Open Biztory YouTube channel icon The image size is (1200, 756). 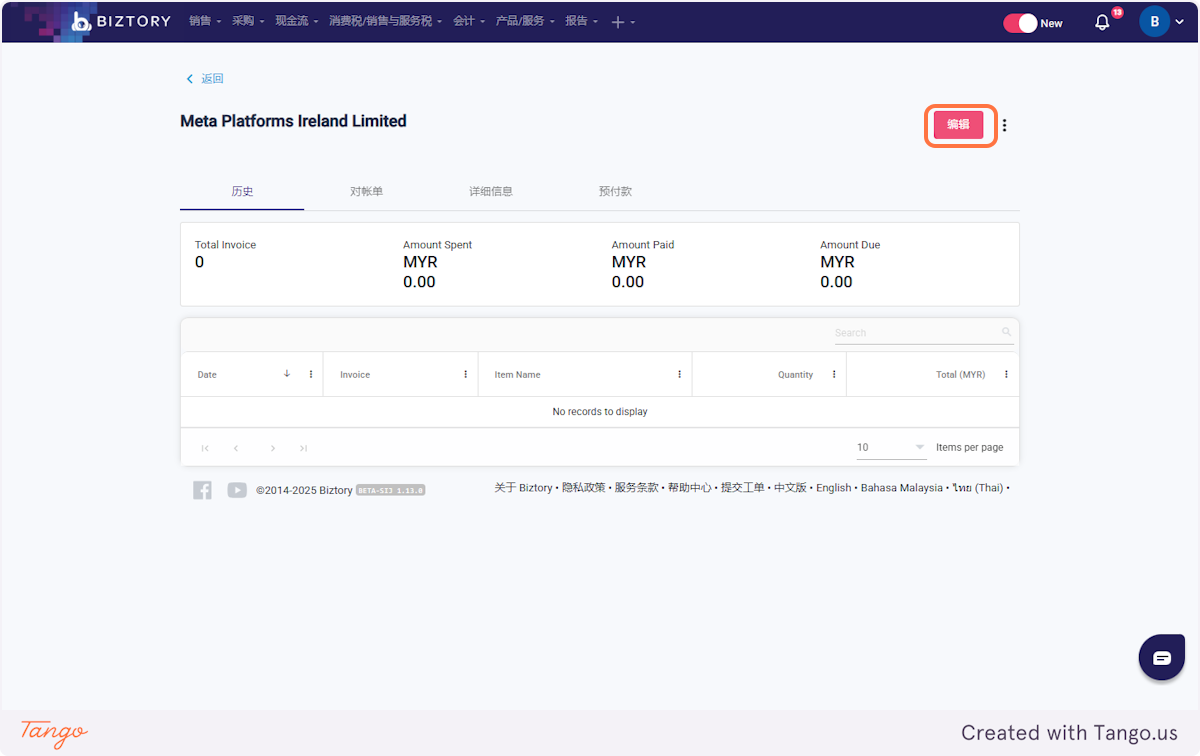coord(237,490)
